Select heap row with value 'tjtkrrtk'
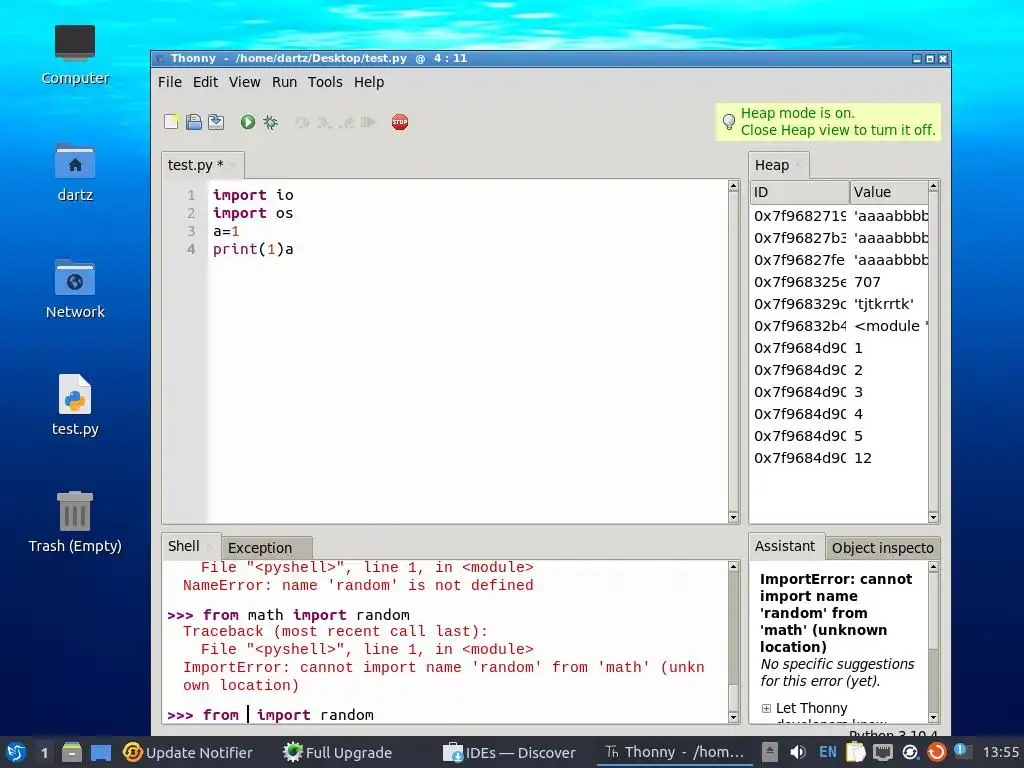Screen dimensions: 1024x768 [x=839, y=304]
